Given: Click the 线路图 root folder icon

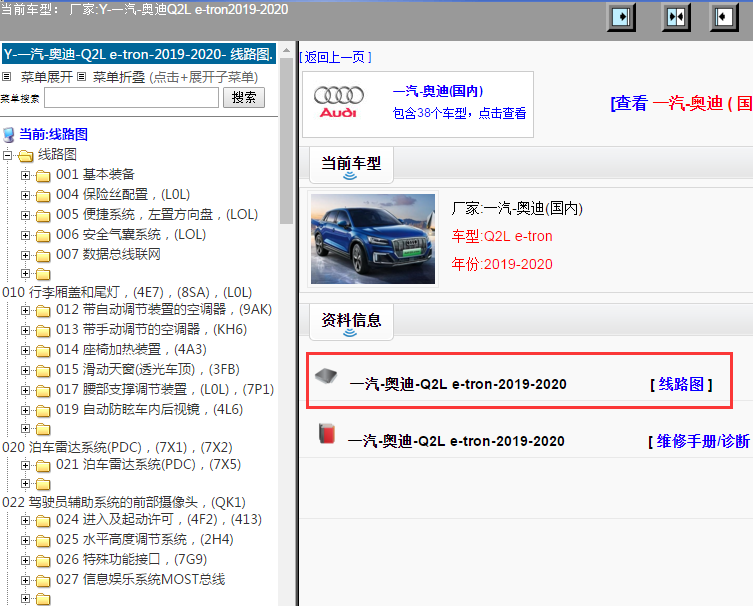Looking at the screenshot, I should point(25,156).
